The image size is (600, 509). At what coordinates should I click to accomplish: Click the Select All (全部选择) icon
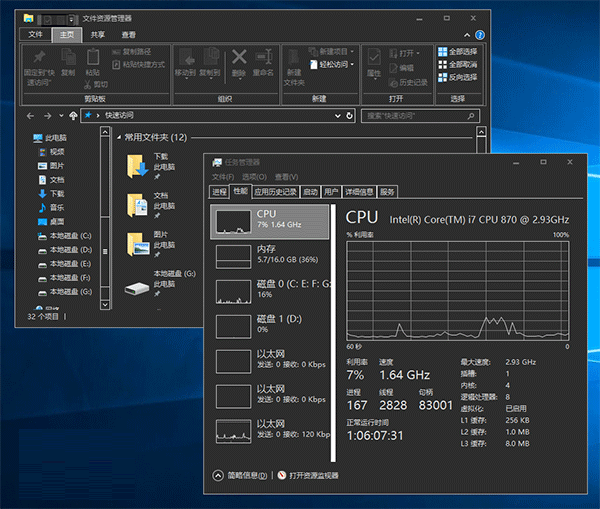[441, 52]
